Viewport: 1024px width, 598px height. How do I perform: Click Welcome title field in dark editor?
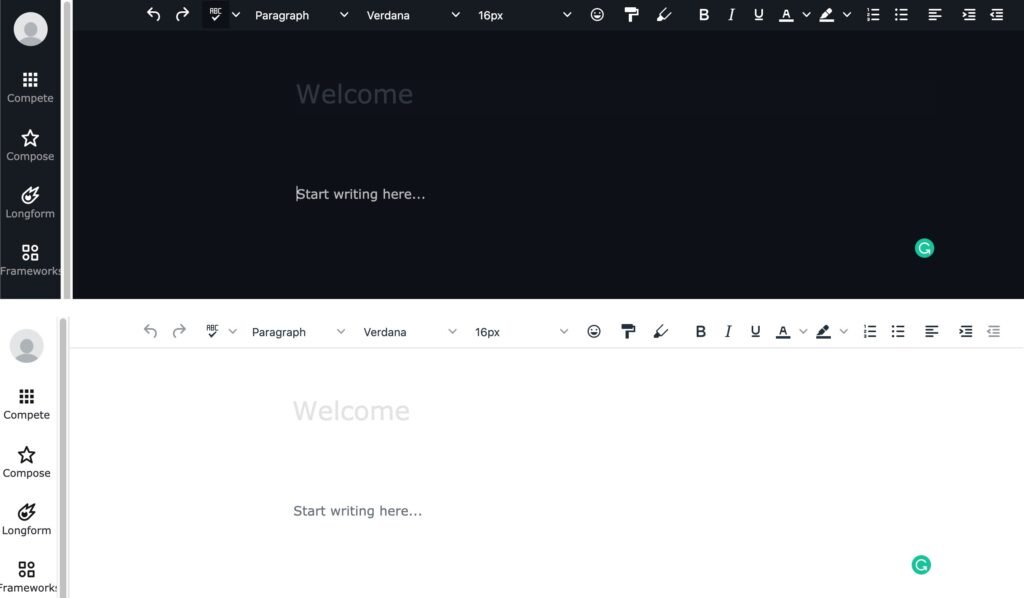pyautogui.click(x=355, y=94)
